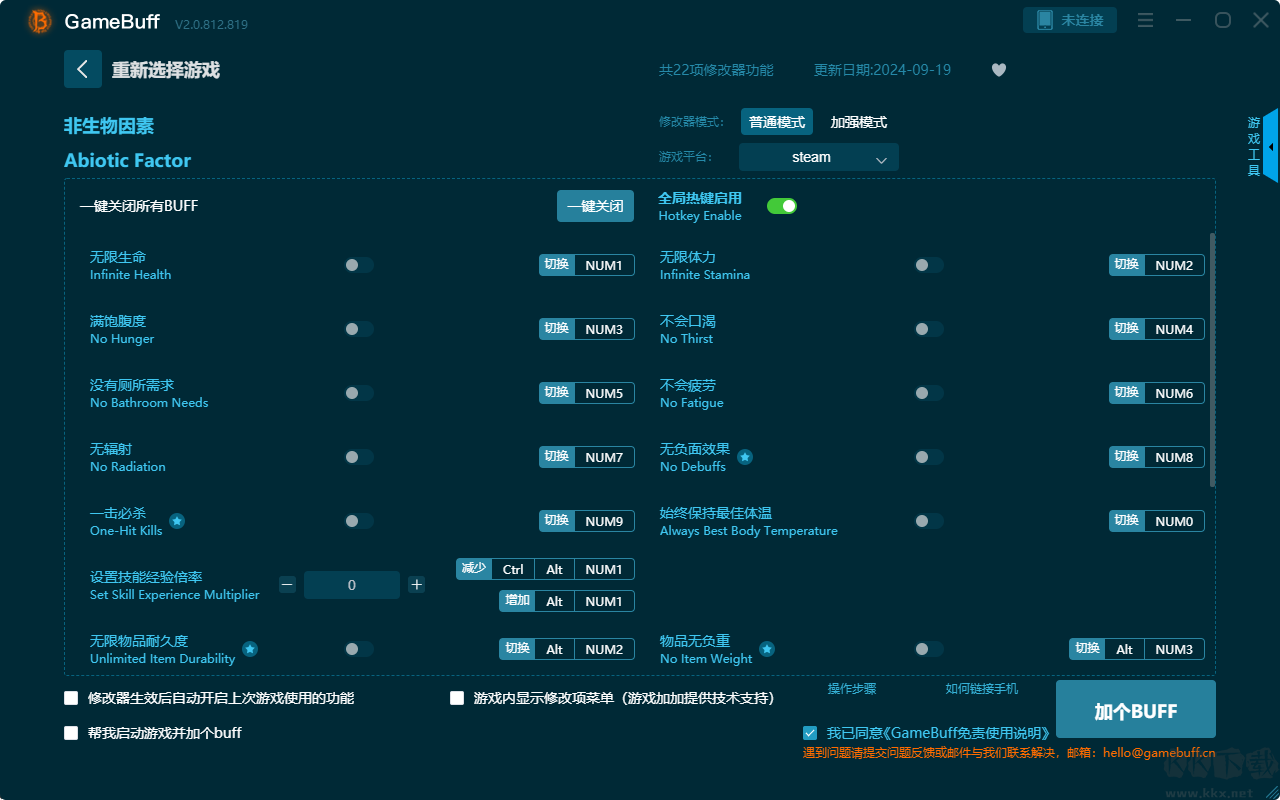This screenshot has height=800, width=1280.
Task: Open the GameBuff免责使用说明 link
Action: [966, 733]
